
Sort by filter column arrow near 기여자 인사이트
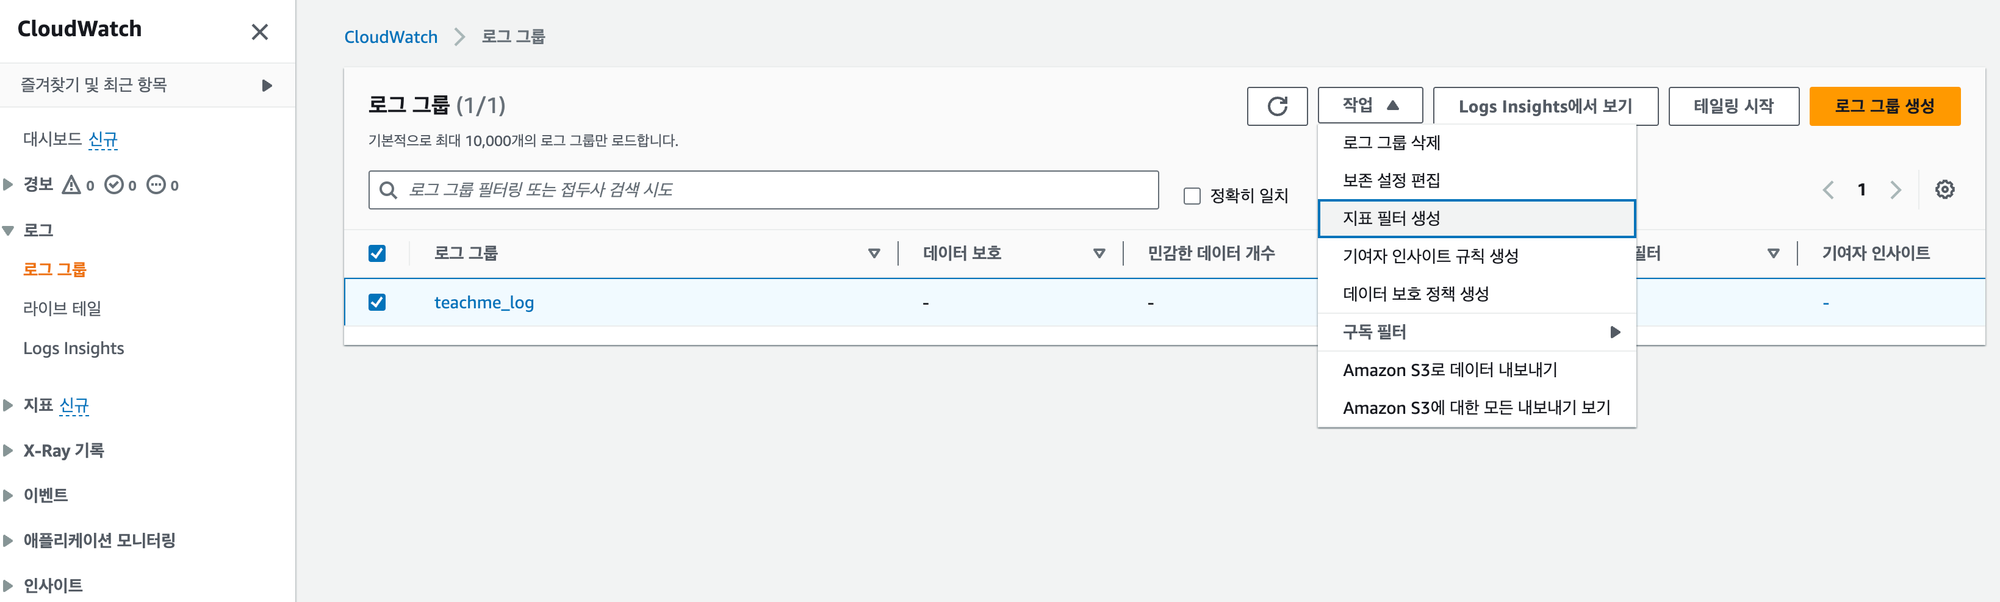(1773, 254)
